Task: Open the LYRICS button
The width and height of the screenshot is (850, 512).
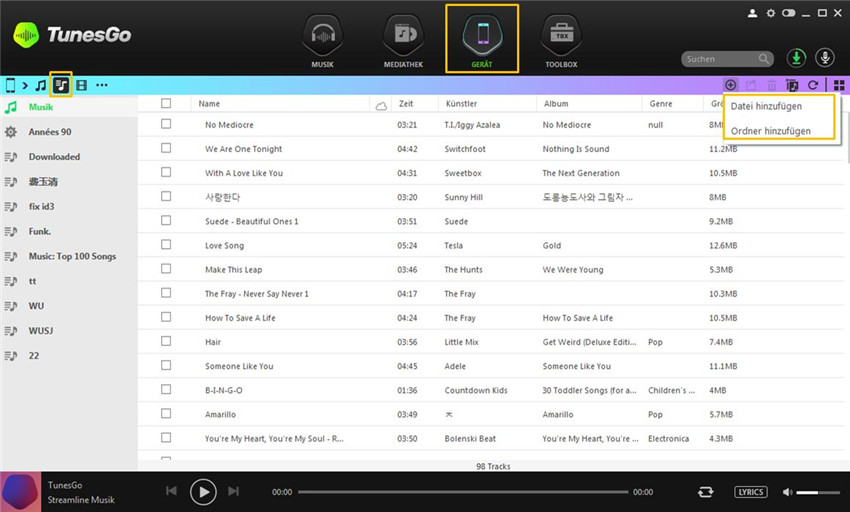Action: pos(751,492)
